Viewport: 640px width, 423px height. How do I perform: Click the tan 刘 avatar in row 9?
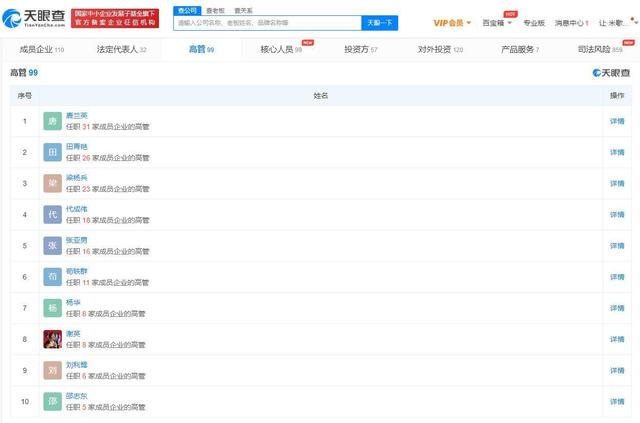[x=53, y=370]
